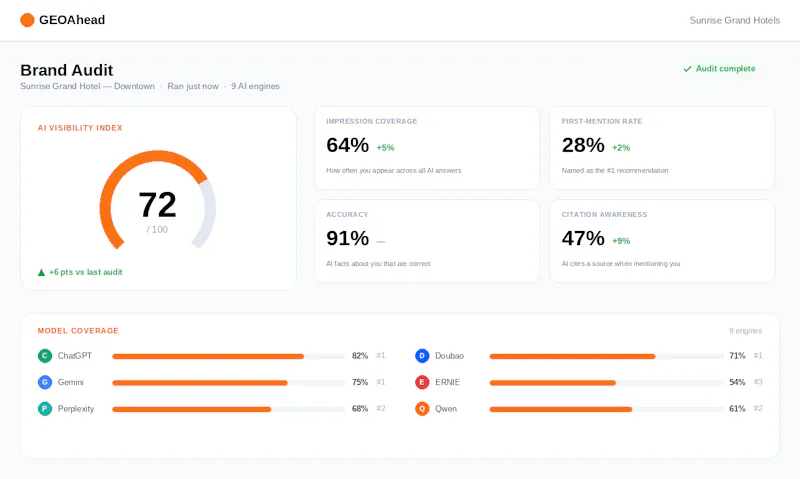Screen dimensions: 800x479
Task: Click the '82%' ChatGPT coverage value
Action: pos(360,356)
